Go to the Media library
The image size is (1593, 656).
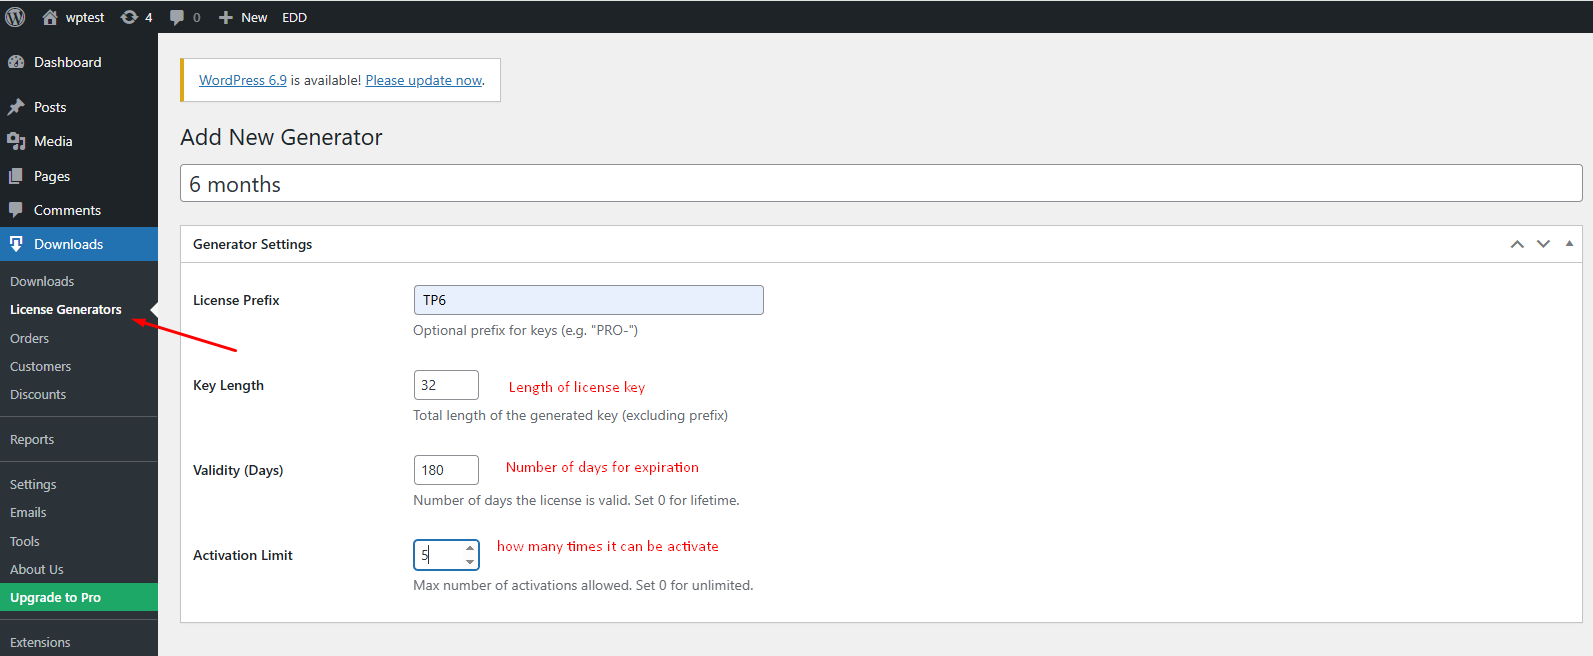tap(52, 141)
